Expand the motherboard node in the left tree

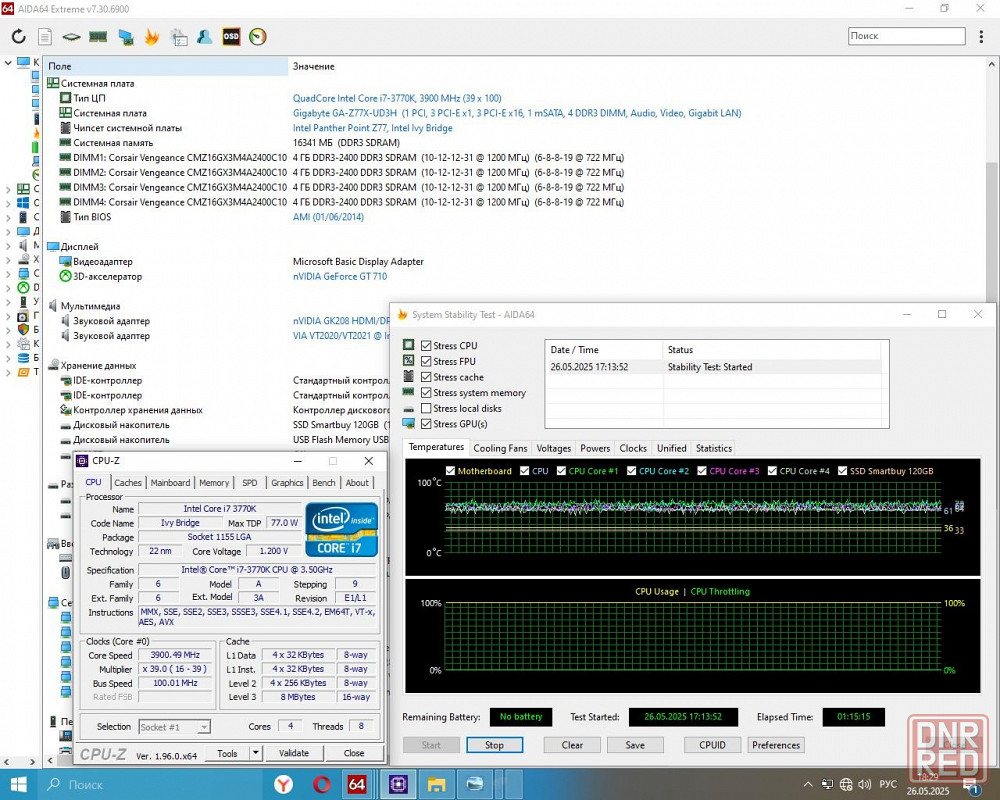point(8,189)
